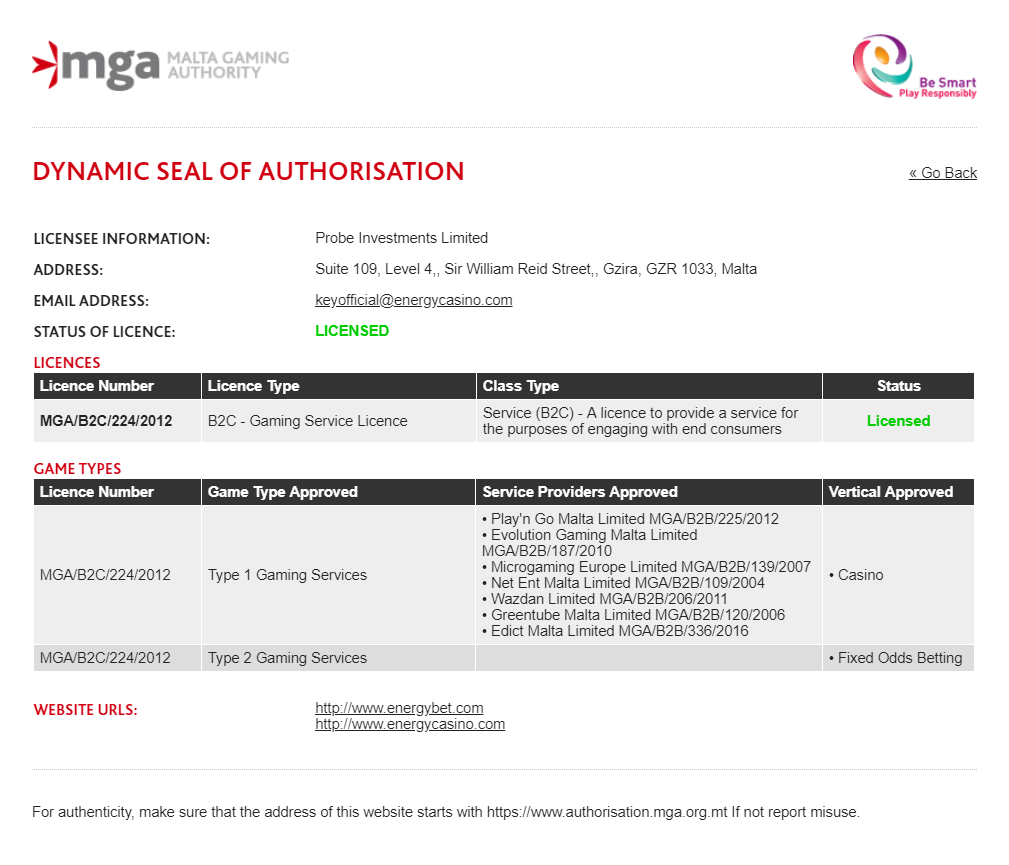This screenshot has width=1009, height=865.
Task: Click the green Licensed status table cell
Action: [x=898, y=421]
